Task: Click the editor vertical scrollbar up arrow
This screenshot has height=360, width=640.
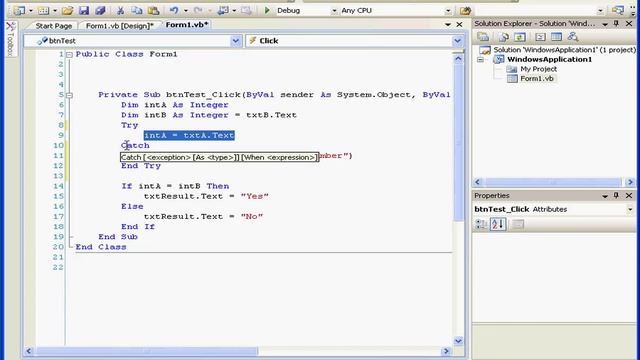Action: pos(458,58)
